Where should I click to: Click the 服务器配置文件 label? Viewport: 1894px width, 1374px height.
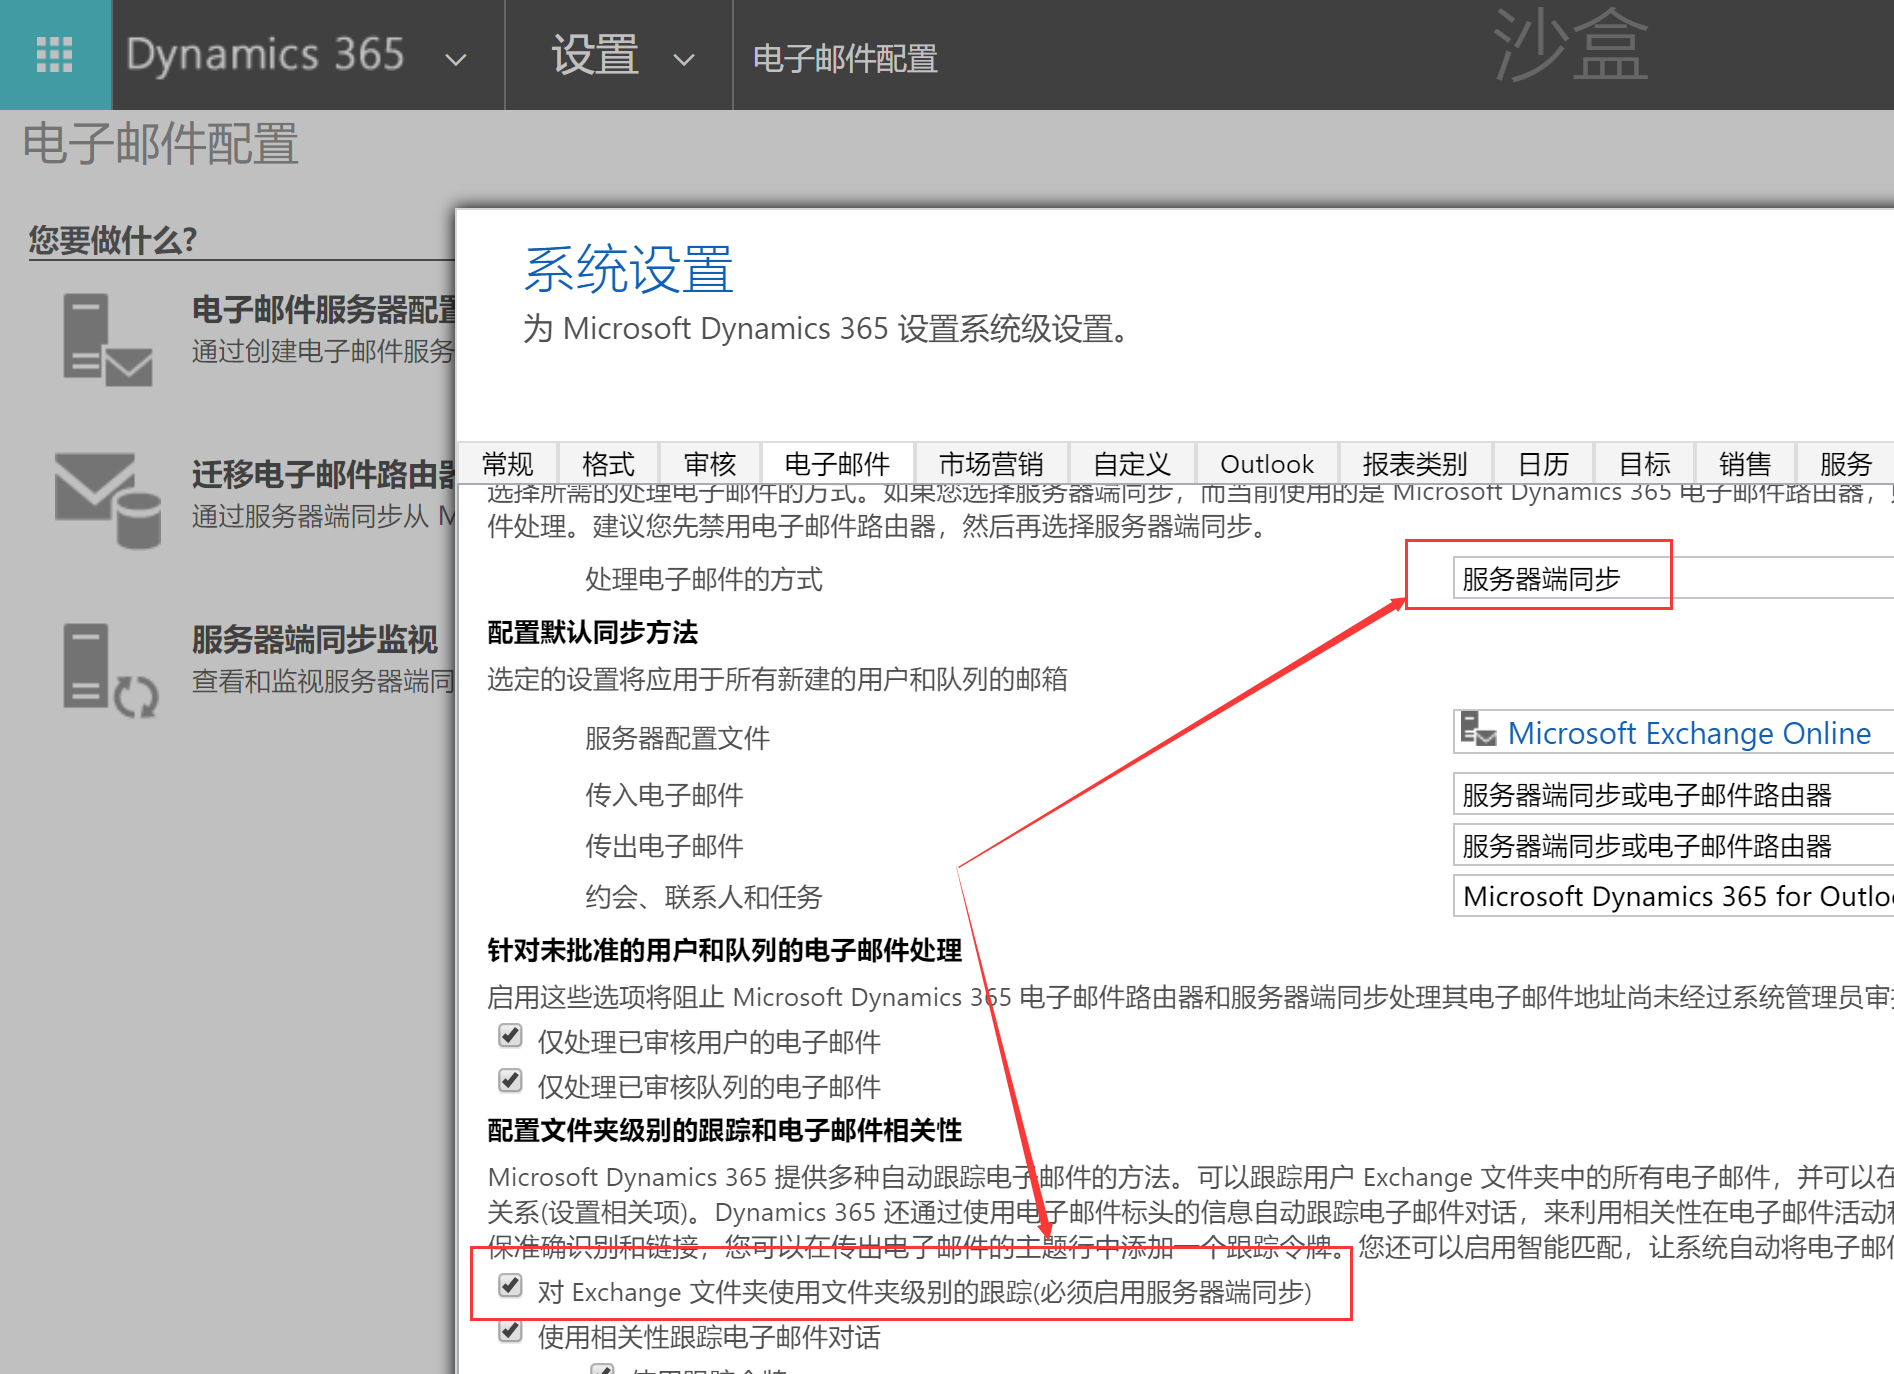677,738
